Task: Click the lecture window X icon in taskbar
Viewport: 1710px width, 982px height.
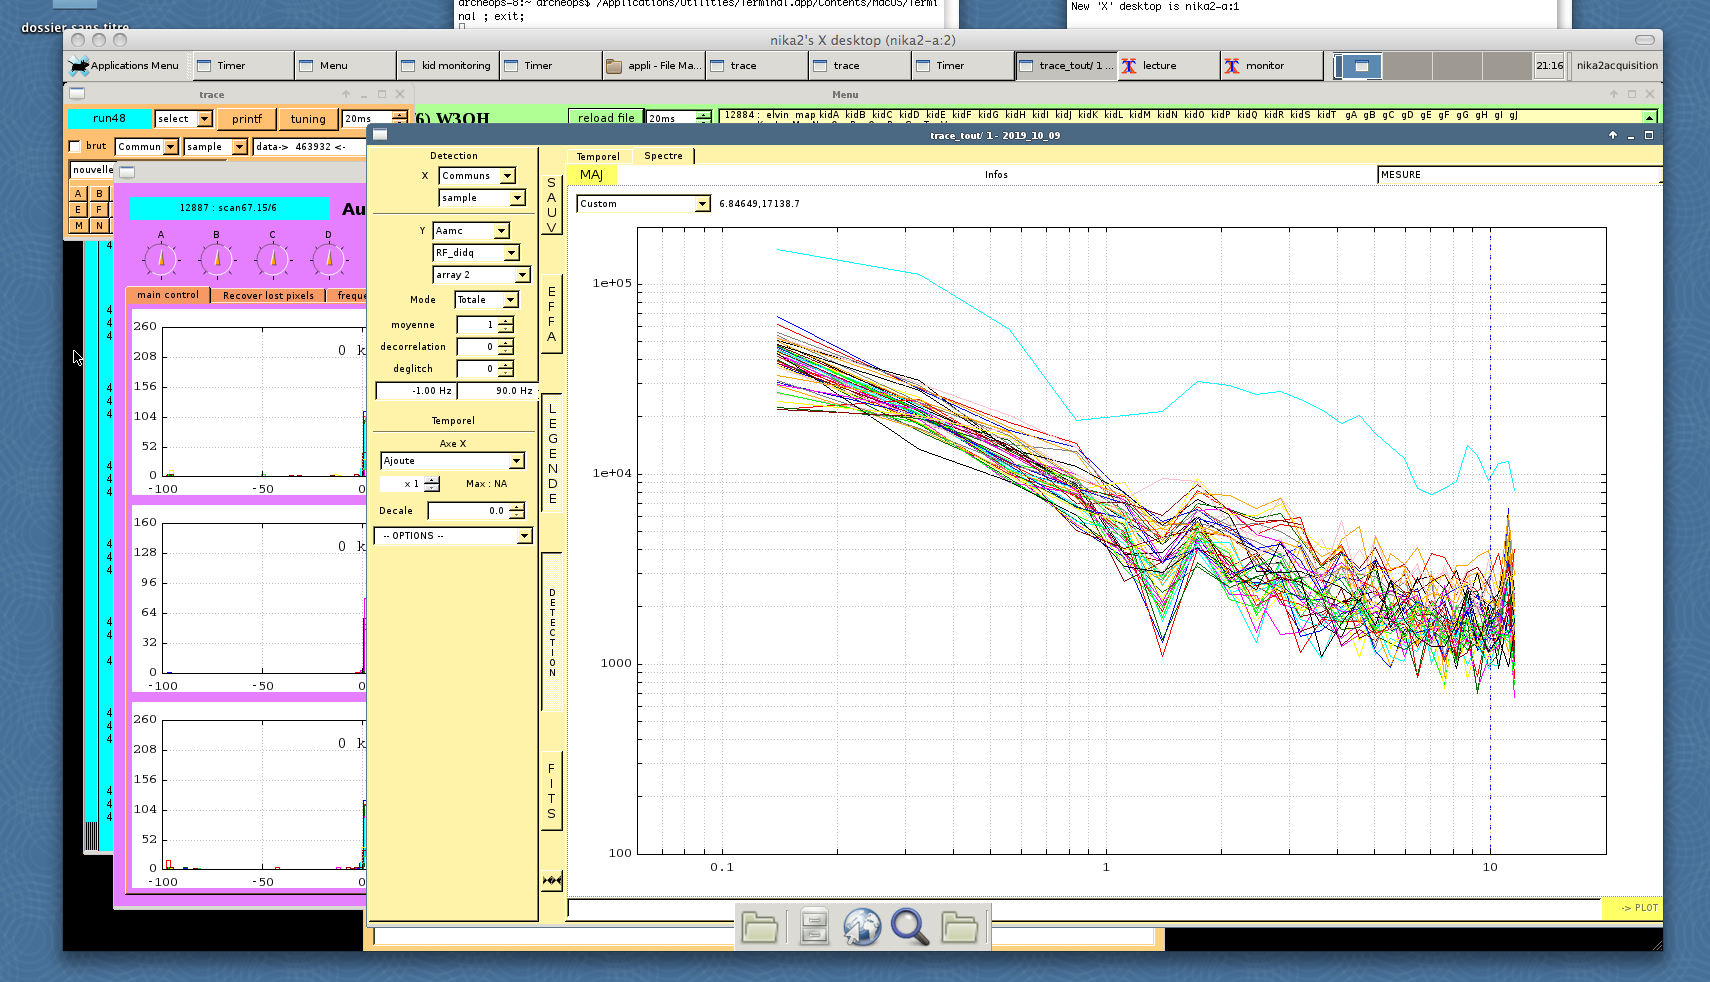Action: point(1129,66)
